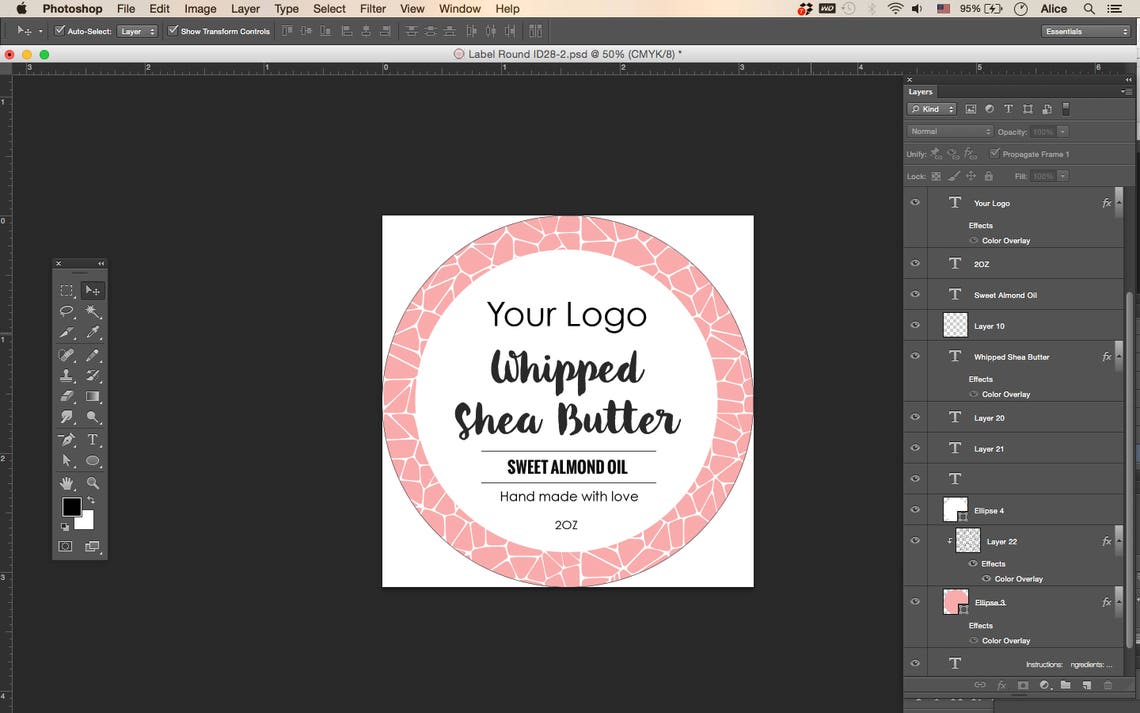Image resolution: width=1140 pixels, height=713 pixels.
Task: Lock transparent pixels for current layer
Action: (936, 176)
